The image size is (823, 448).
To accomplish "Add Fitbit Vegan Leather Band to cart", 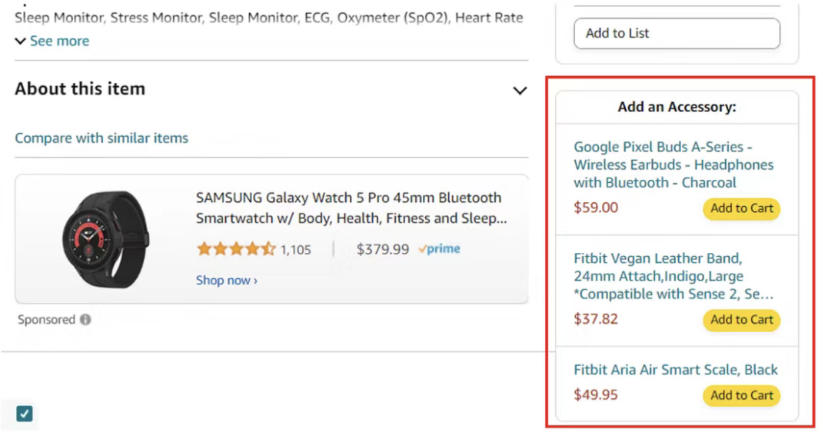I will point(741,320).
